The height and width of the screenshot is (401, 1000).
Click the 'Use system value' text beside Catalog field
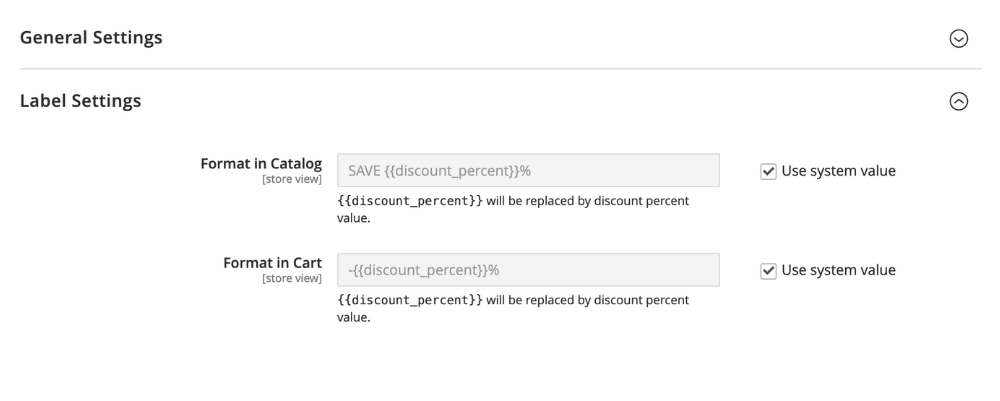pyautogui.click(x=838, y=171)
